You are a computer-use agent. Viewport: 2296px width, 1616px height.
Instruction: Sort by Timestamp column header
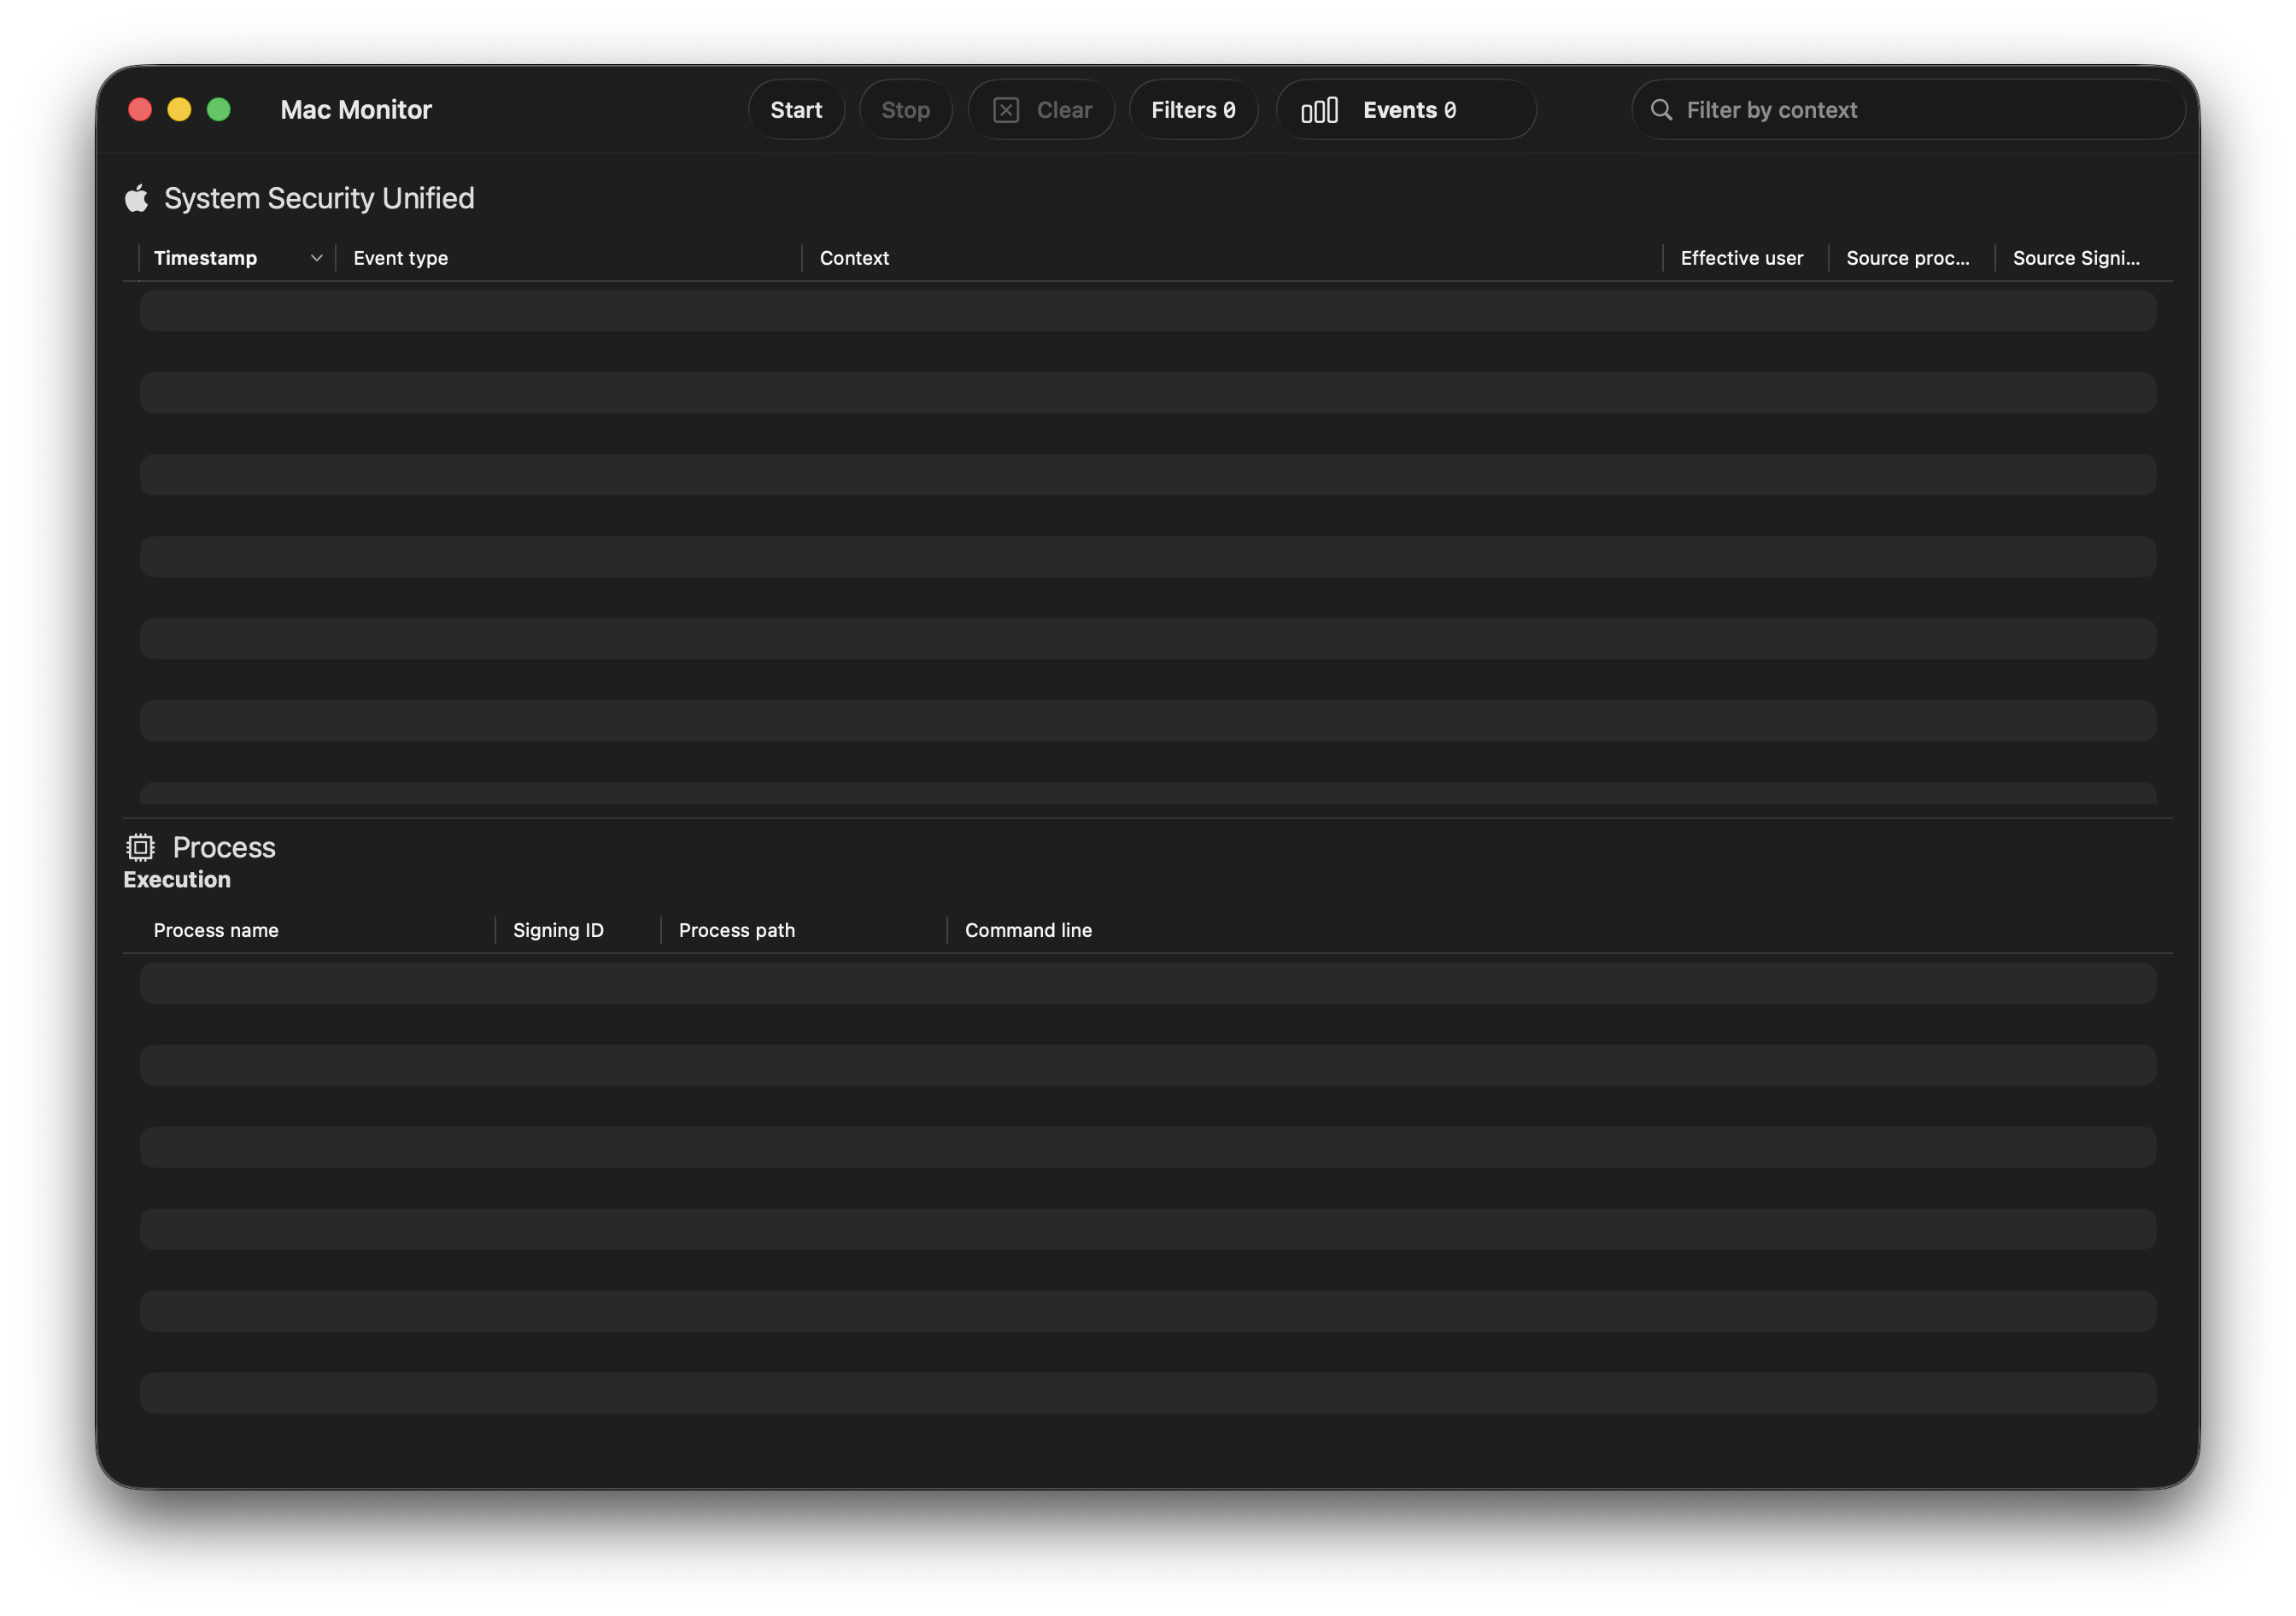pyautogui.click(x=205, y=258)
